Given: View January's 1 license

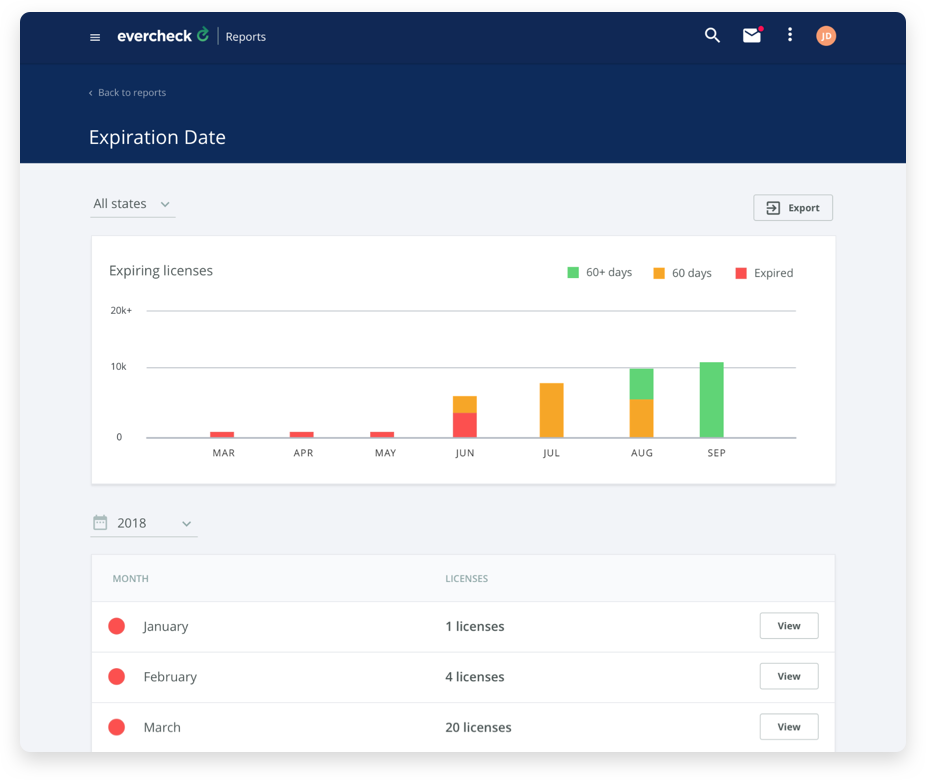Looking at the screenshot, I should (x=788, y=625).
